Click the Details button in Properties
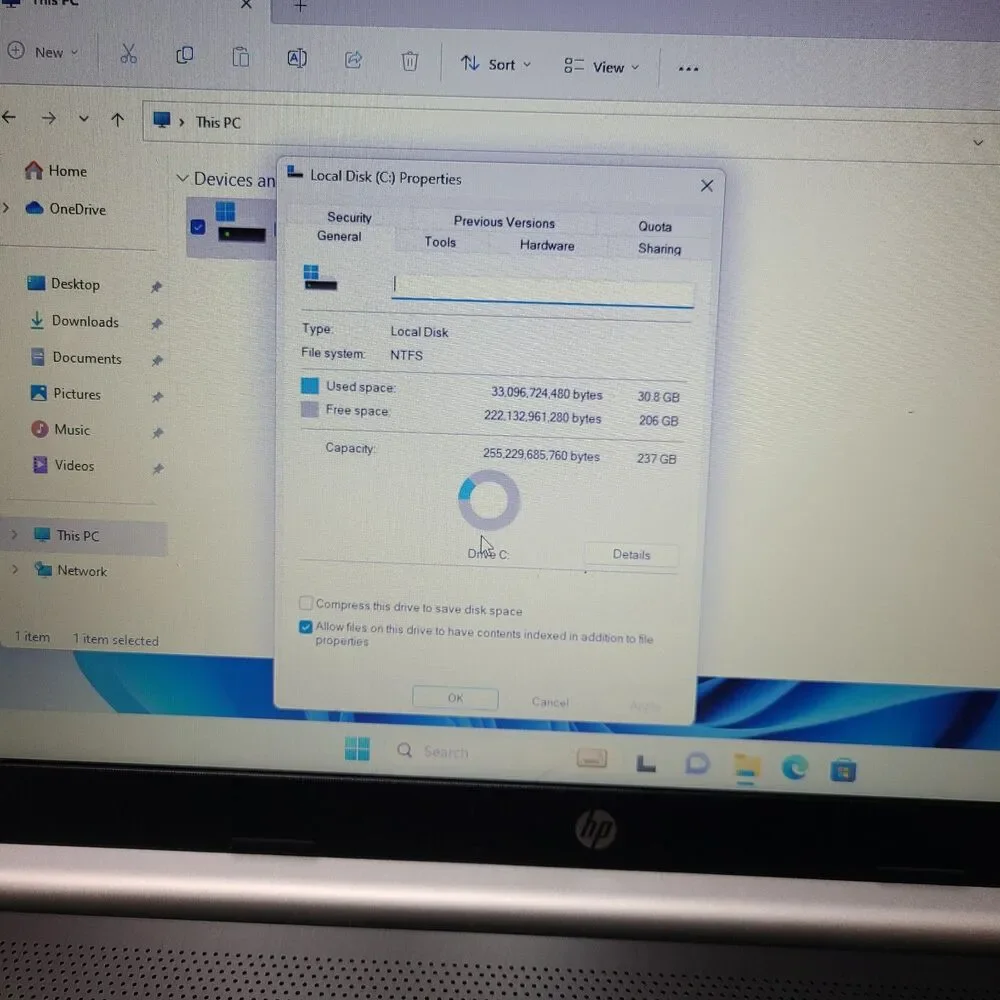The image size is (1000, 1000). (x=631, y=554)
